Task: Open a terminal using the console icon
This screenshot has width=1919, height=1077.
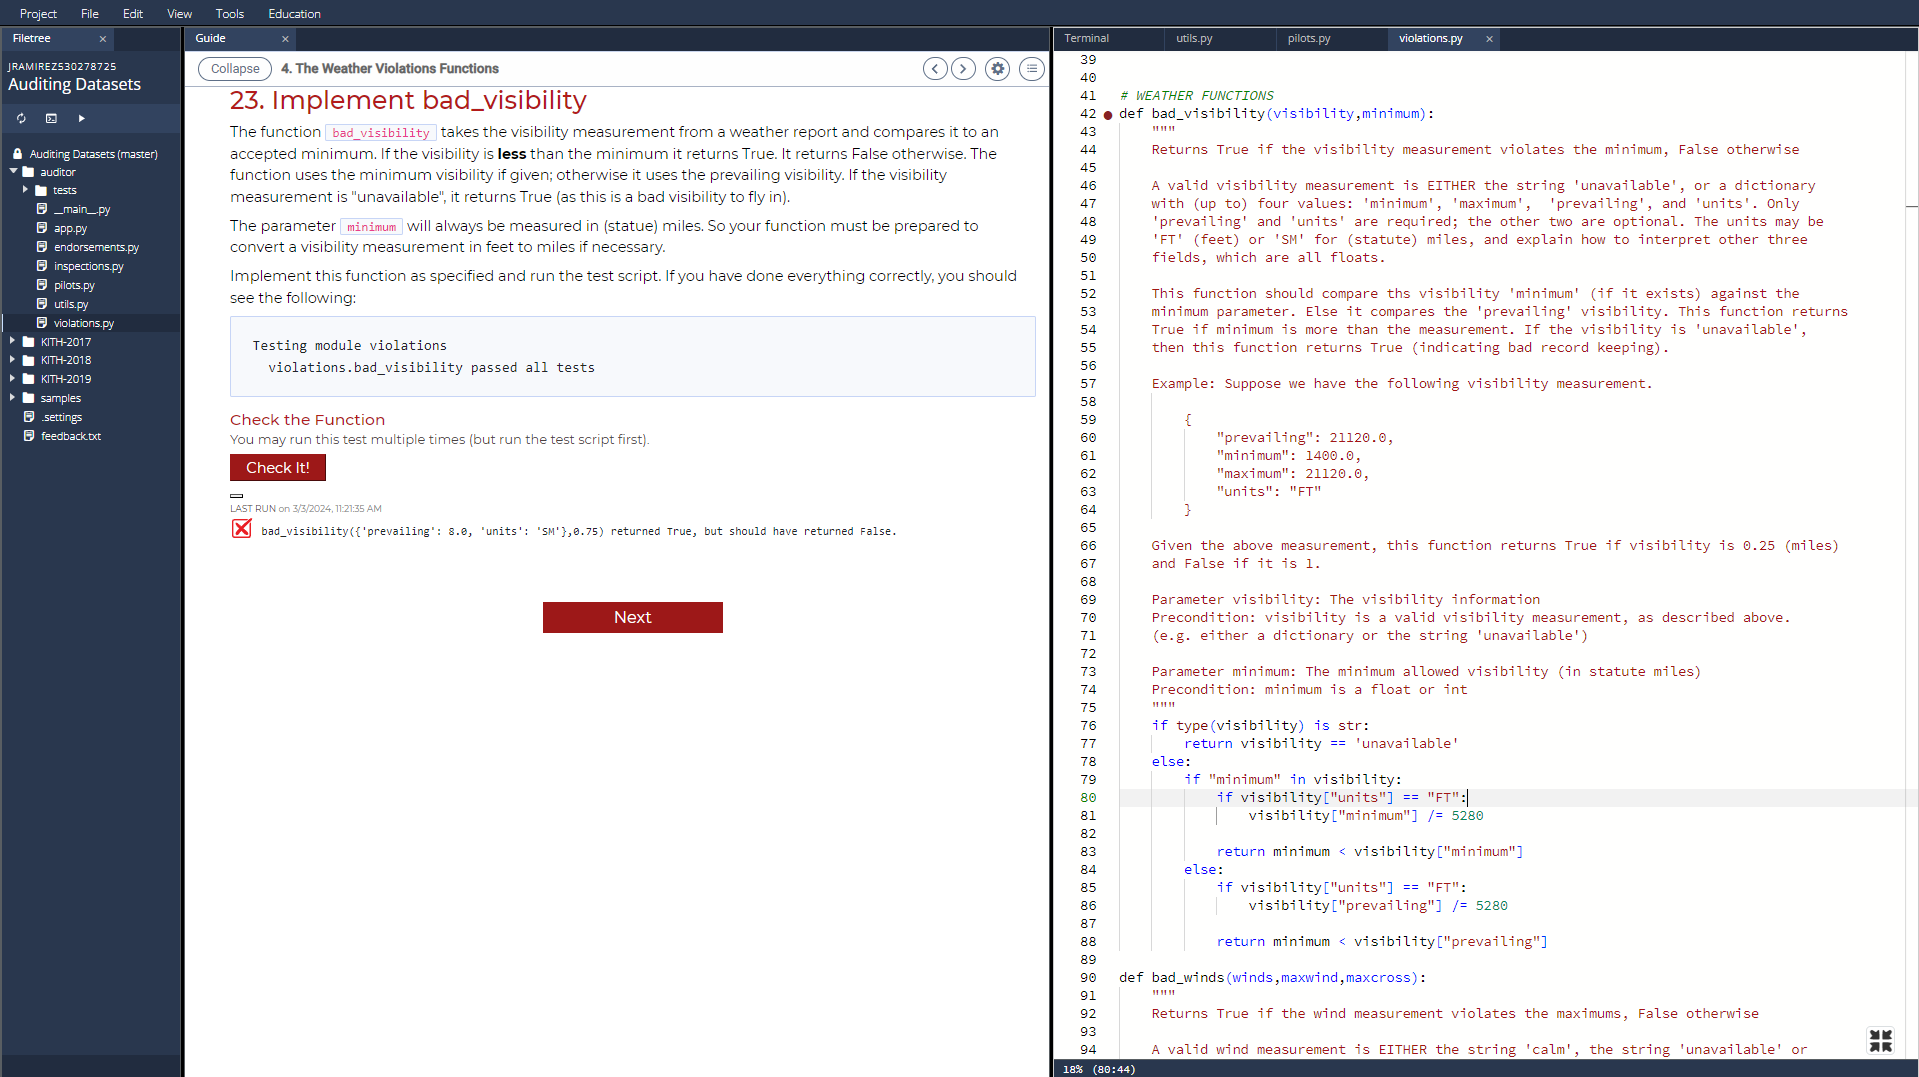Action: [x=51, y=118]
